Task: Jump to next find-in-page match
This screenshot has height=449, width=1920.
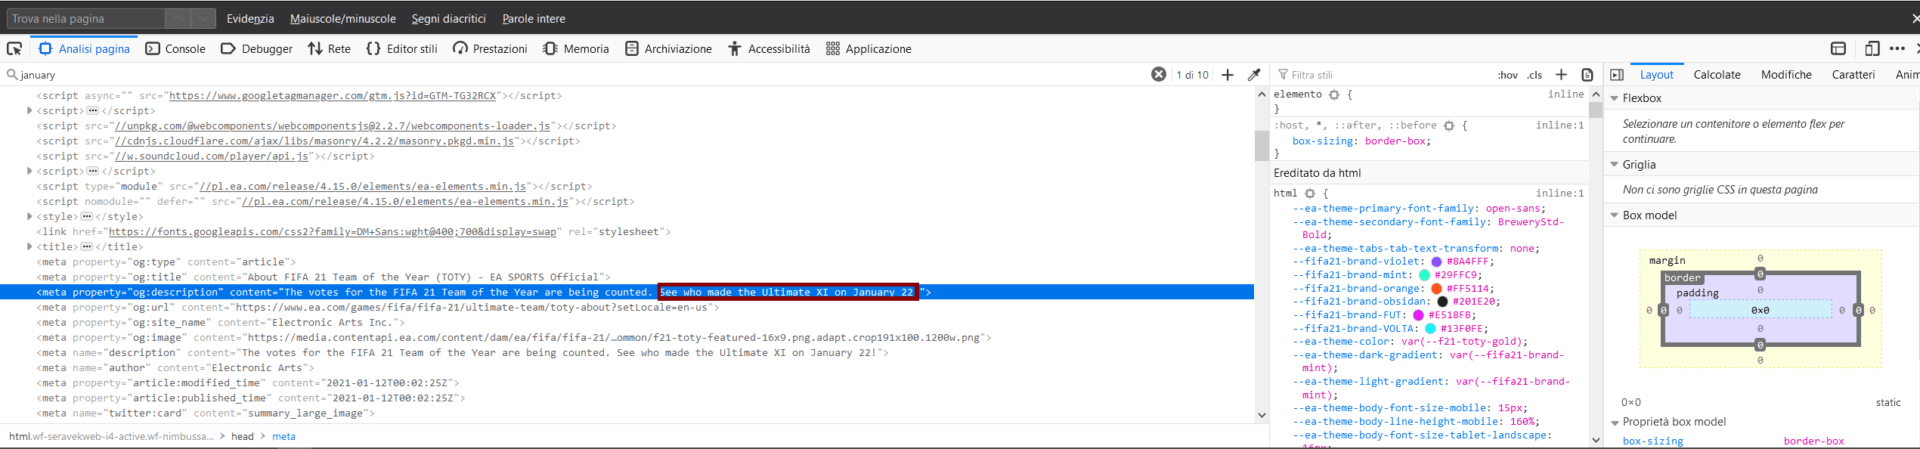Action: (203, 18)
